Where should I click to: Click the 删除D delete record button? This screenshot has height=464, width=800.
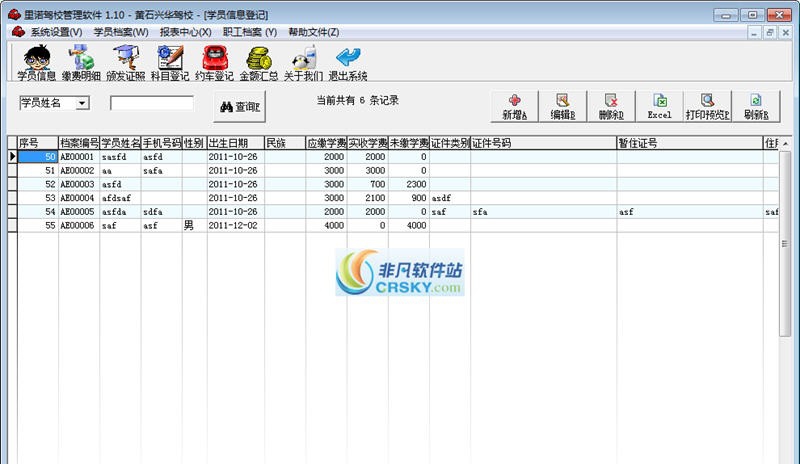pos(611,106)
